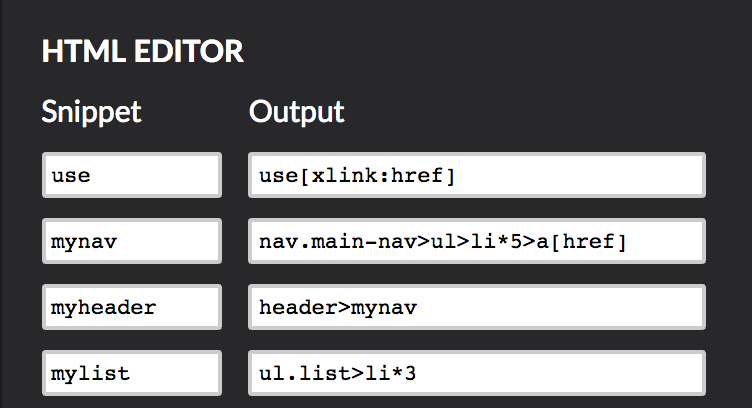Place cursor in first row's output box
The image size is (752, 408).
click(x=477, y=175)
